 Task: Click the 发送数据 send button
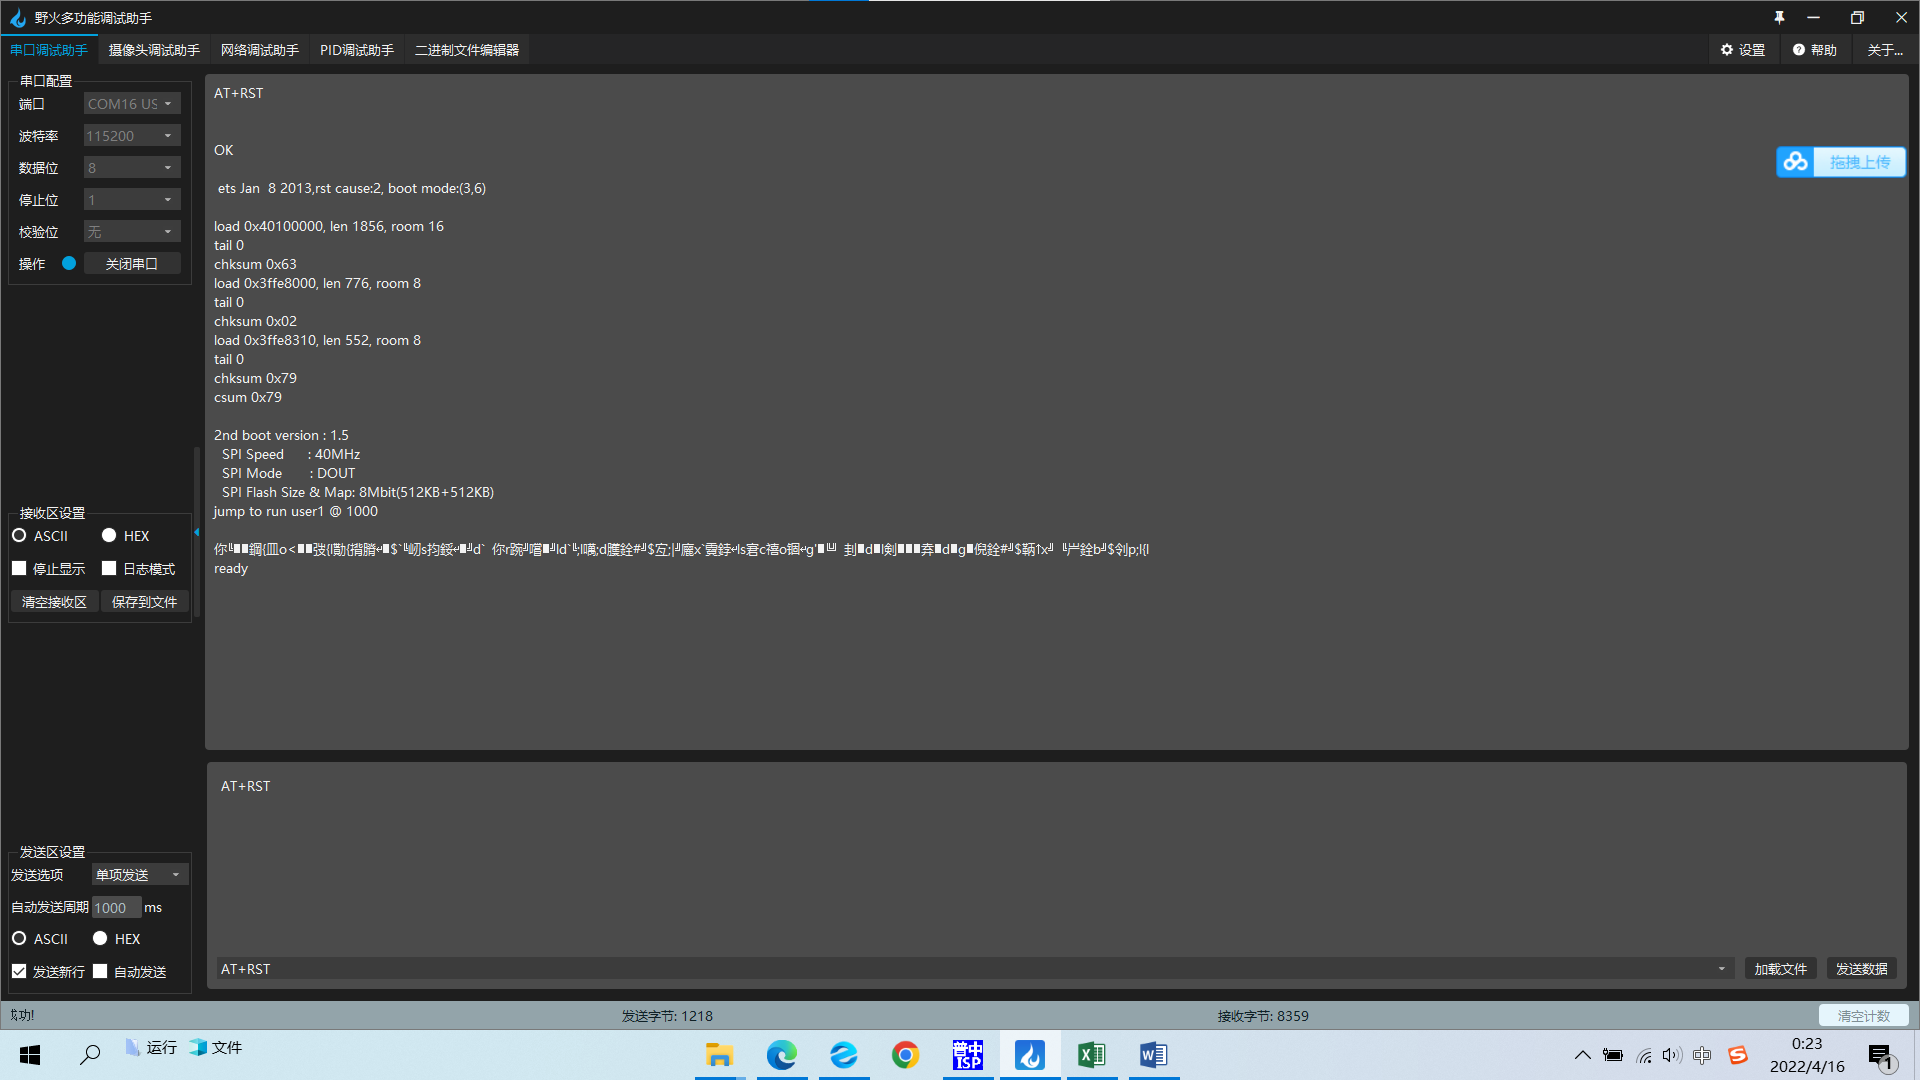1861,969
